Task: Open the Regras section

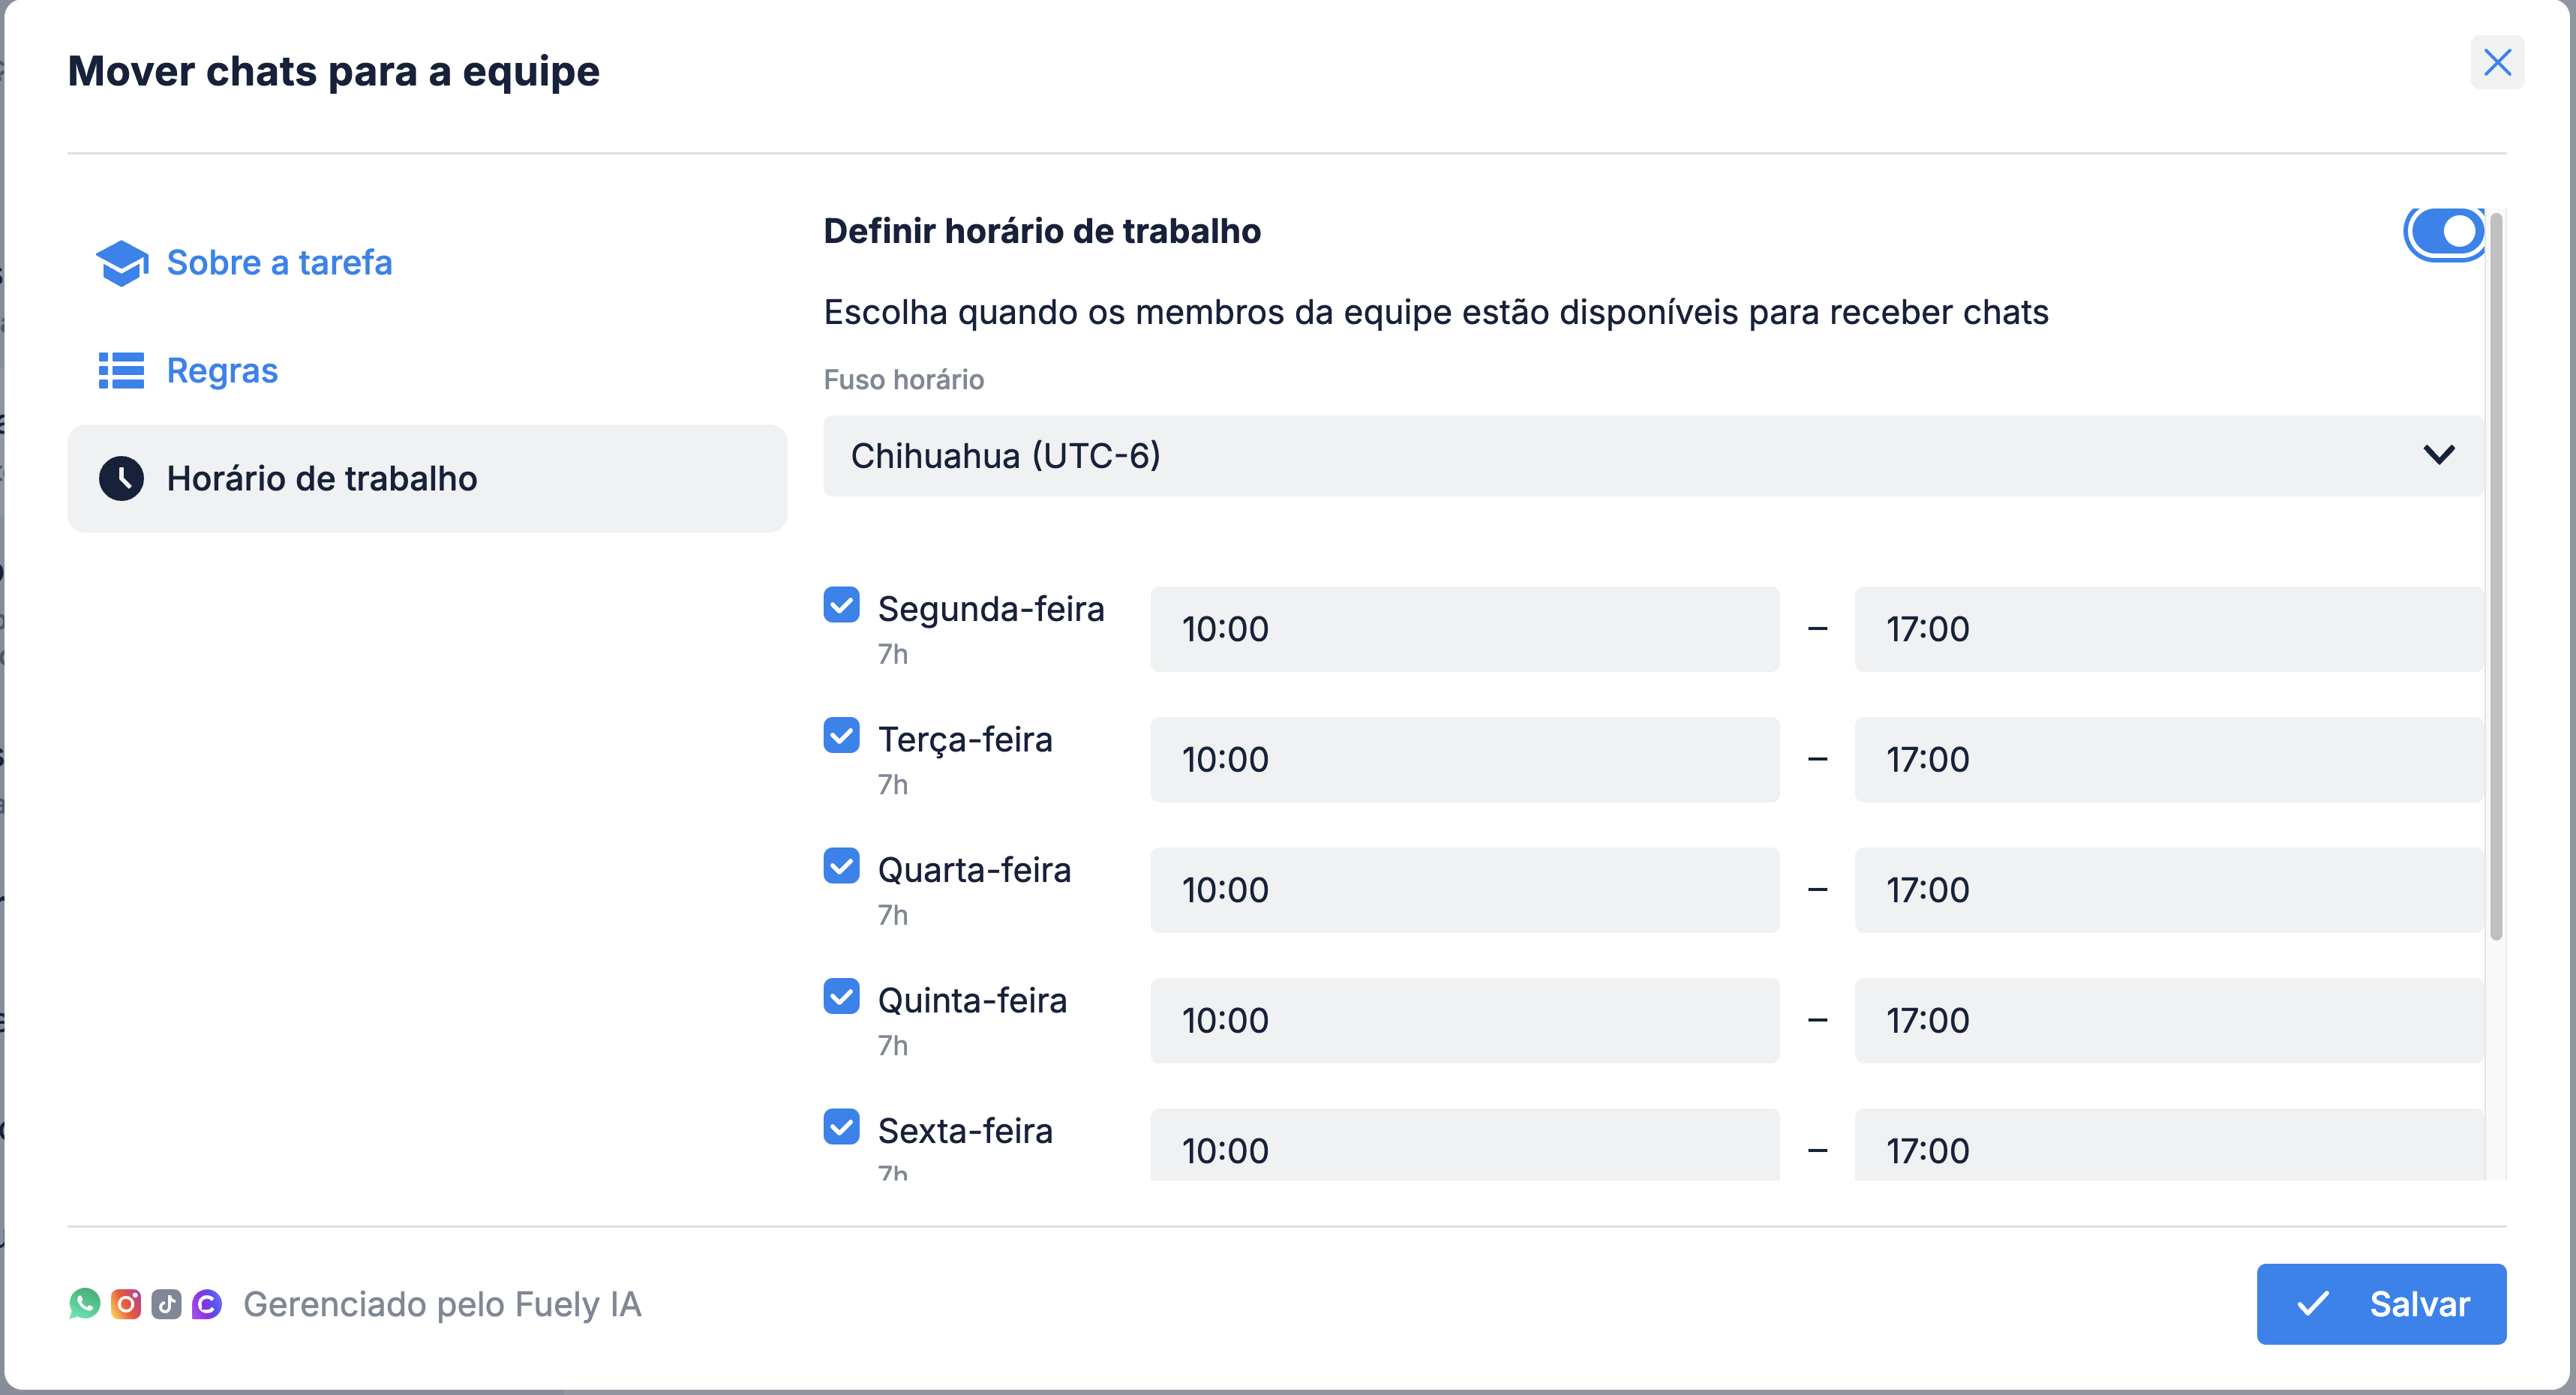Action: tap(222, 371)
